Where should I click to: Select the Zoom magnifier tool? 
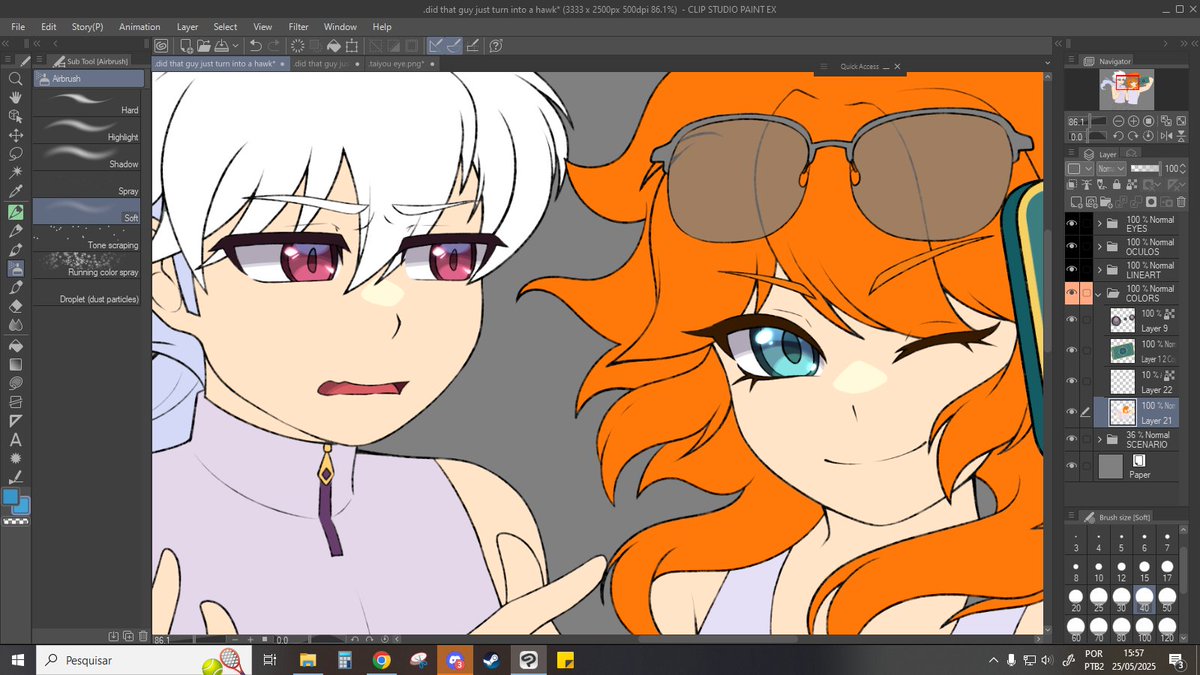pyautogui.click(x=15, y=78)
